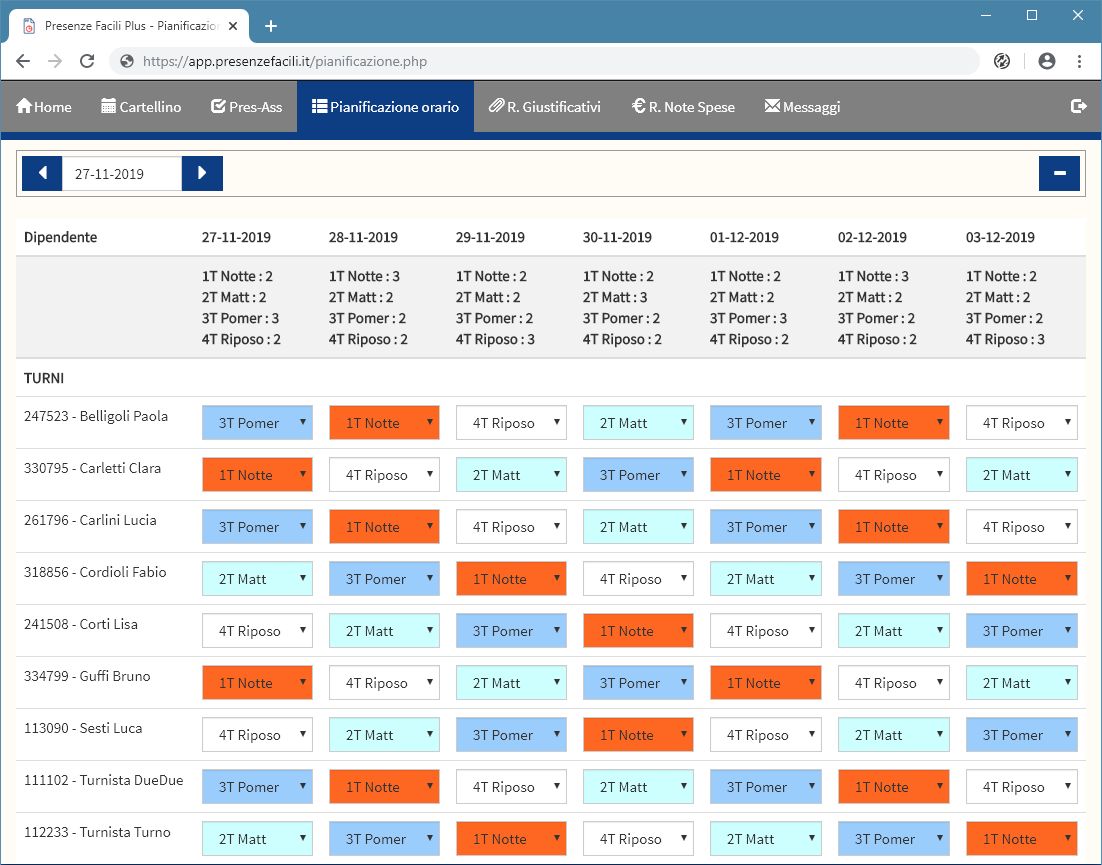Click the date field showing 27-11-2019
Screen dimensions: 1102x865
[121, 173]
